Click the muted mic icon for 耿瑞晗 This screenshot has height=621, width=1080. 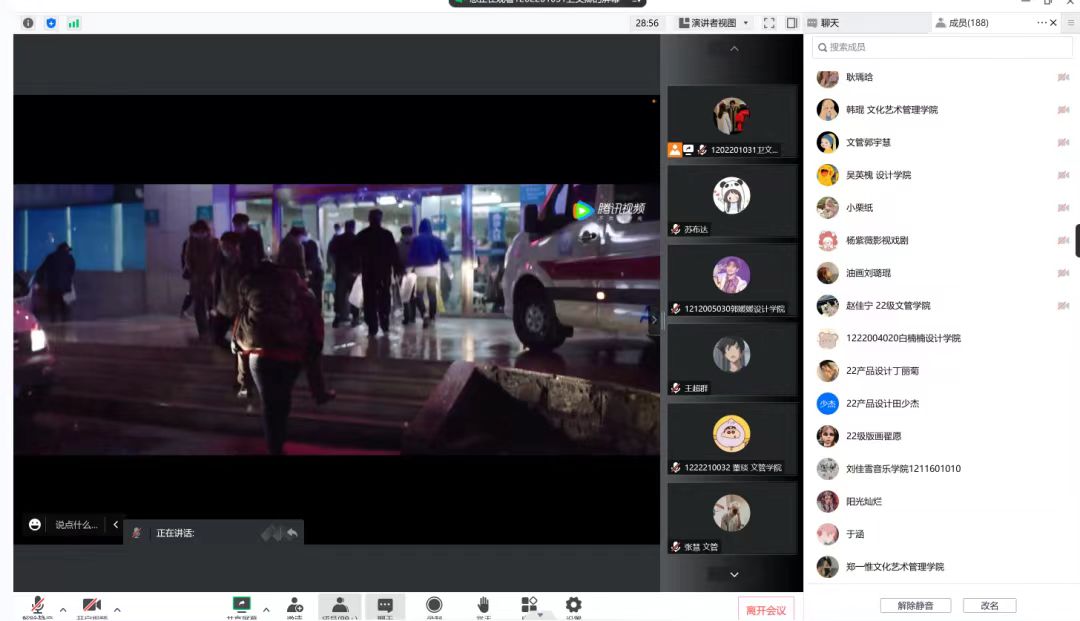point(1063,77)
